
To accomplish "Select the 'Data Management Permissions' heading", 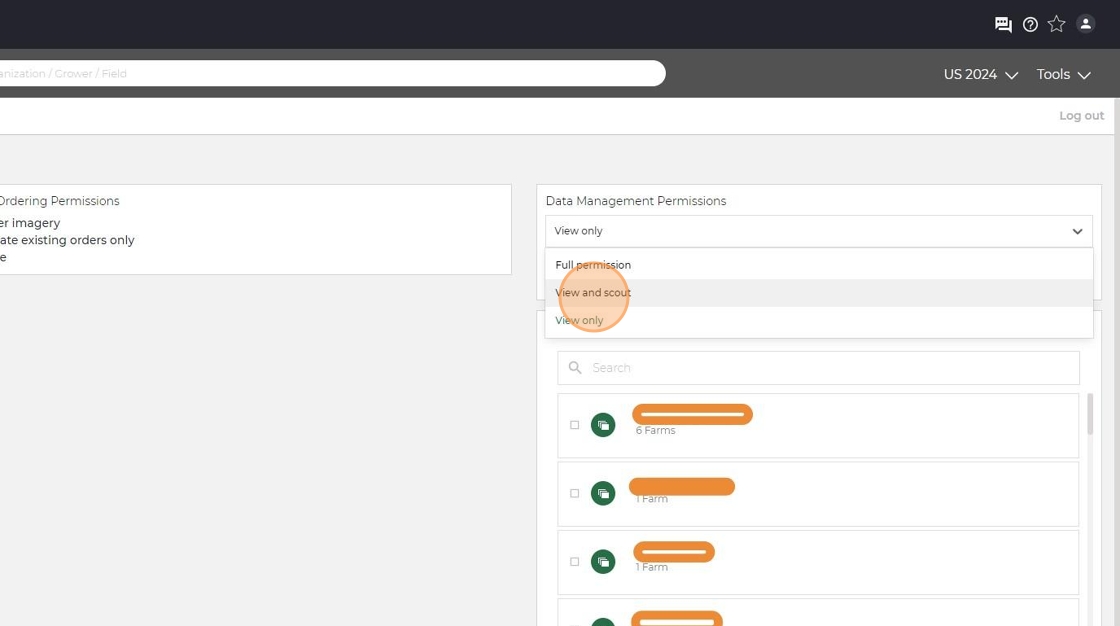I will [x=636, y=201].
